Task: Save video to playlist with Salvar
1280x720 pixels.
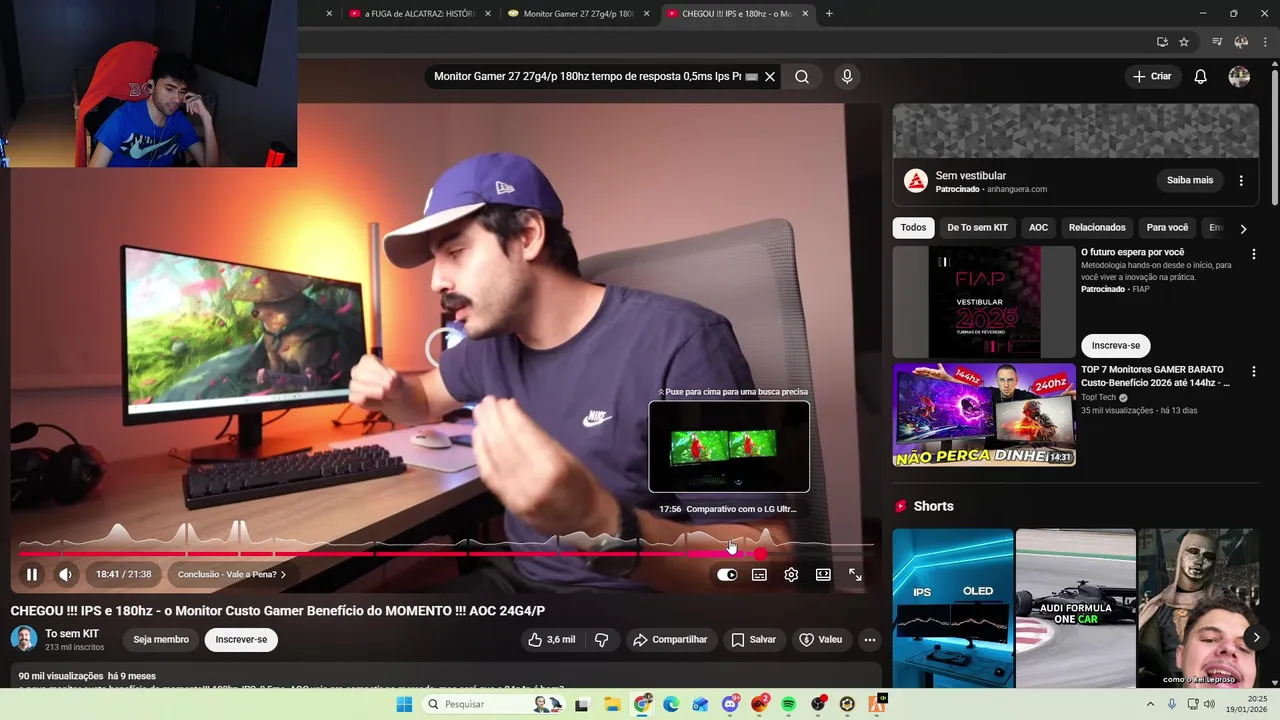Action: click(753, 640)
